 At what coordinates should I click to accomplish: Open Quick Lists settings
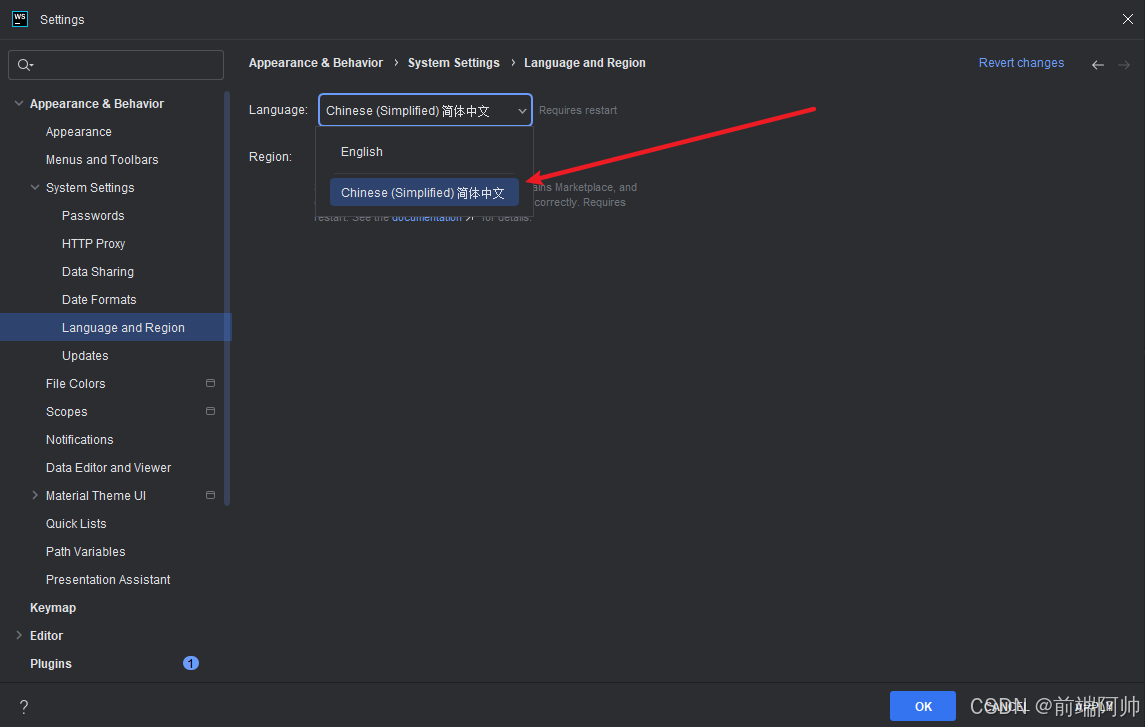[x=76, y=523]
